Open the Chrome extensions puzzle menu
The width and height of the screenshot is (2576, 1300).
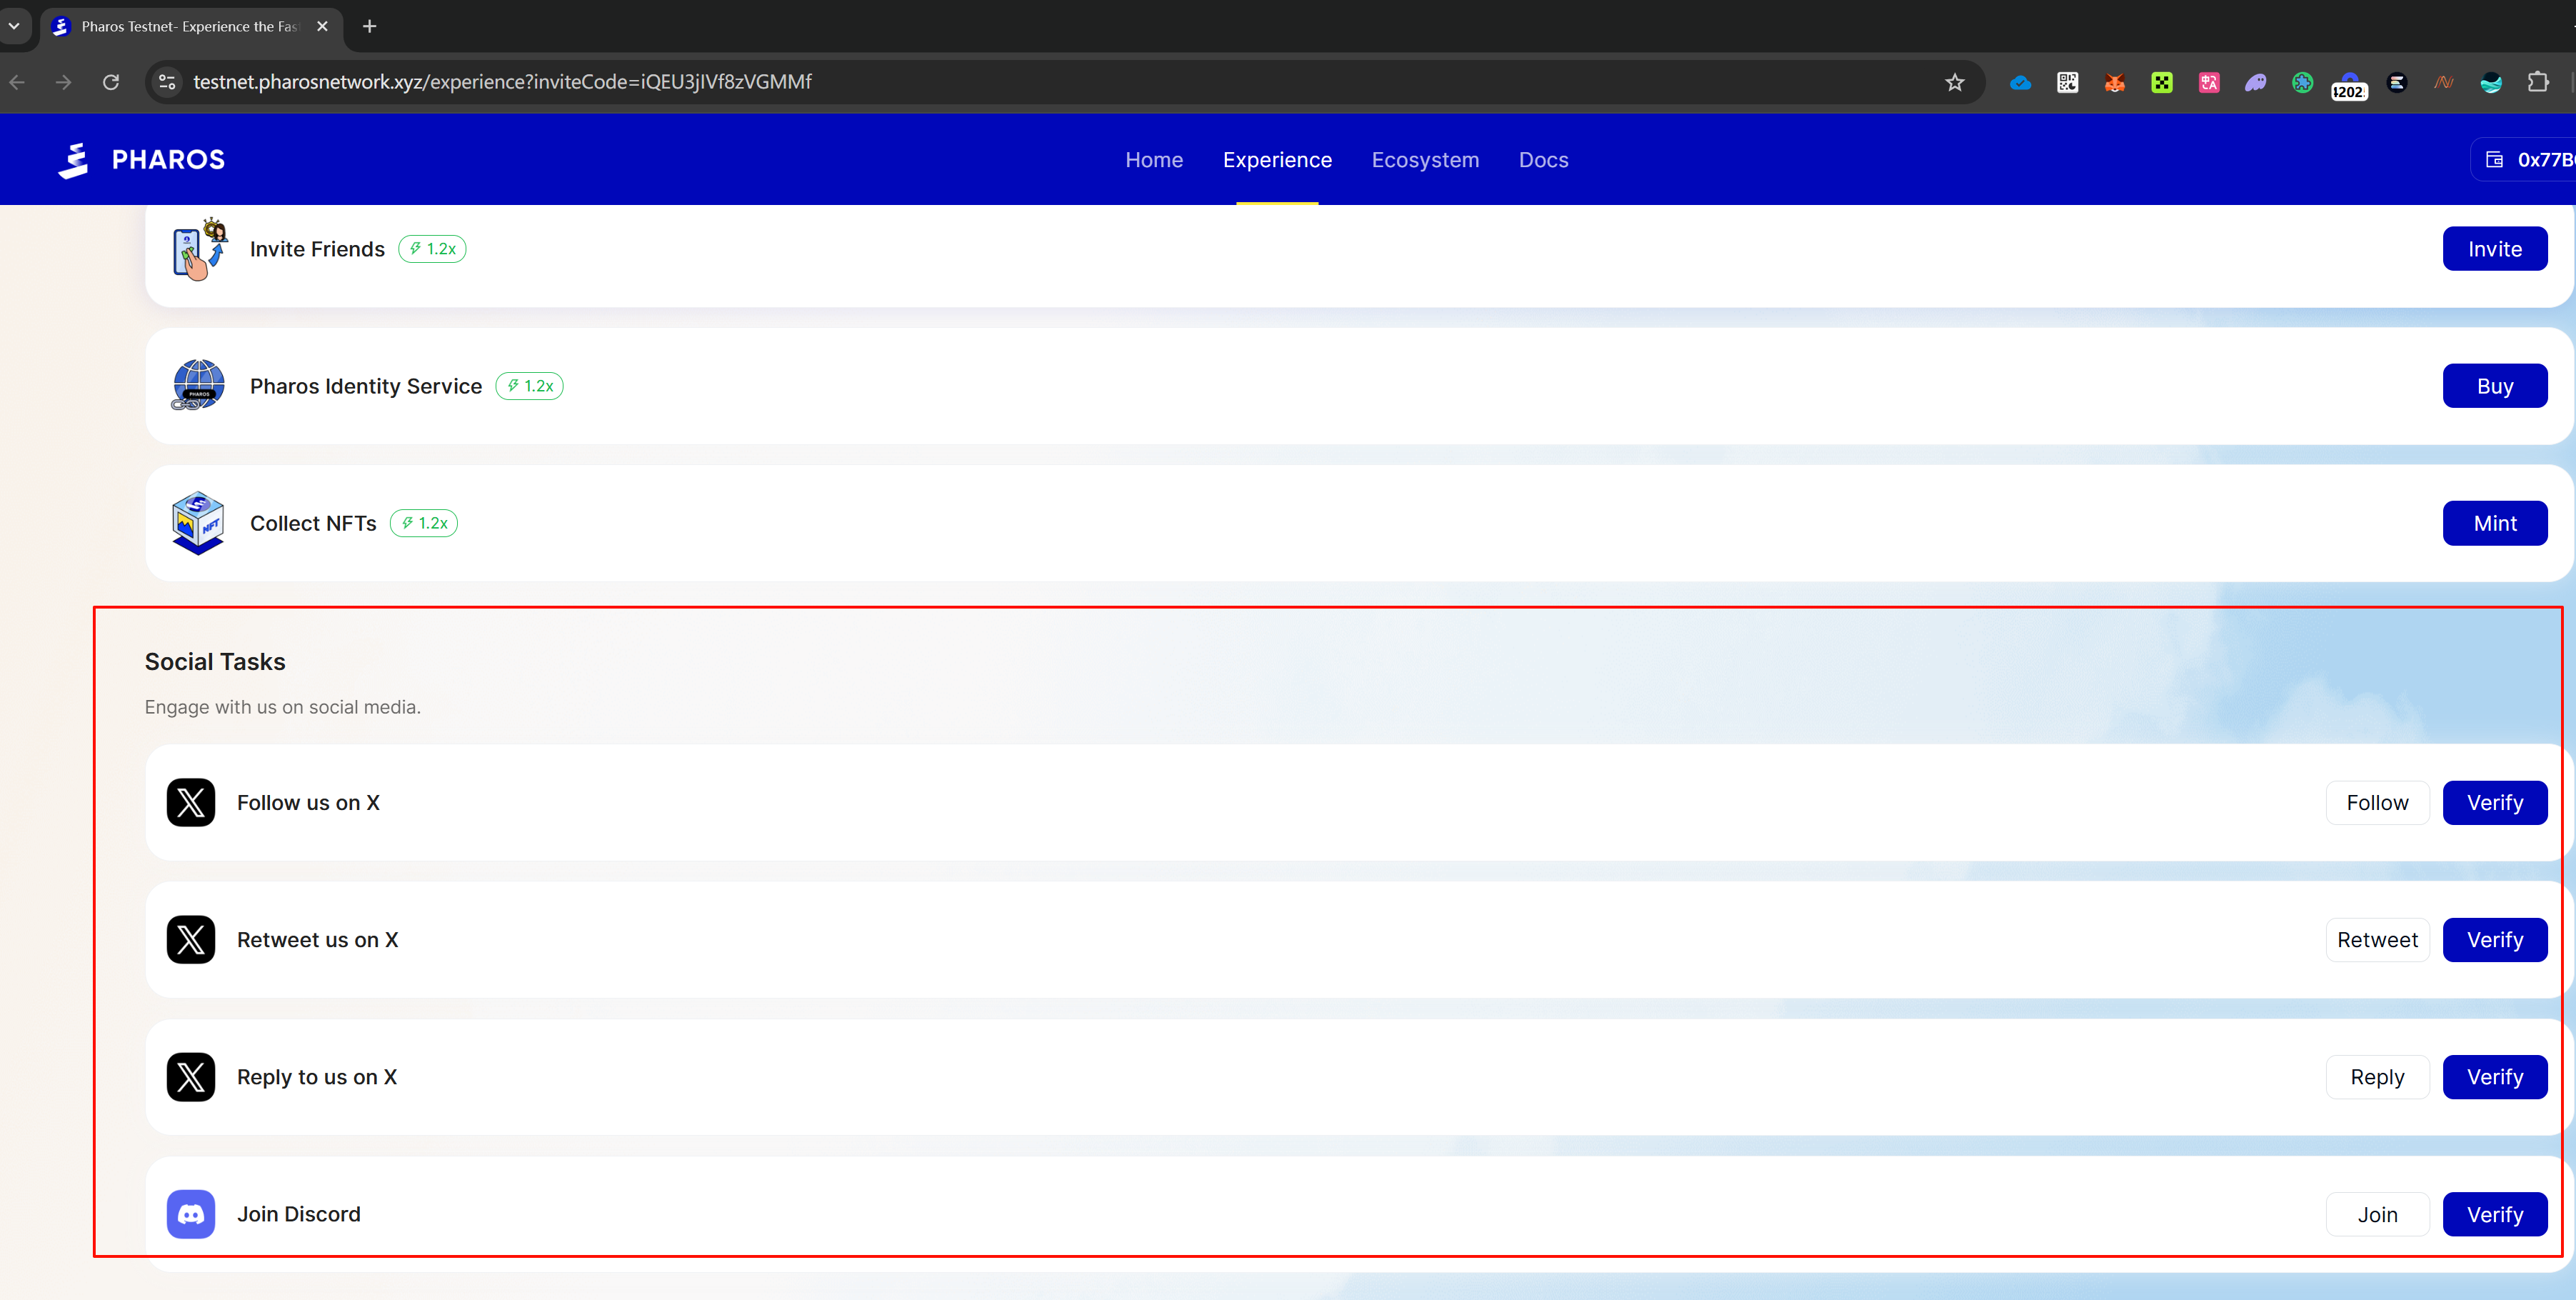(x=2538, y=82)
